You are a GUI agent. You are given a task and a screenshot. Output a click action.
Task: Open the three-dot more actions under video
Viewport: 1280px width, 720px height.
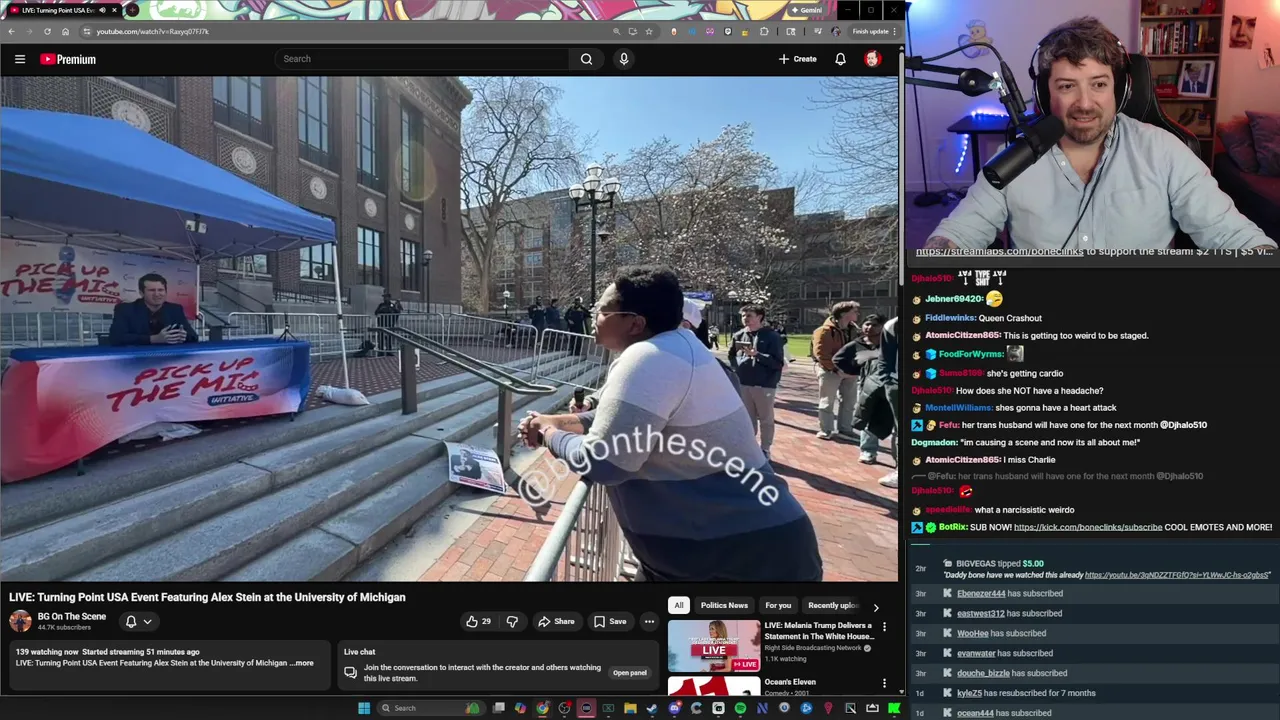point(649,622)
